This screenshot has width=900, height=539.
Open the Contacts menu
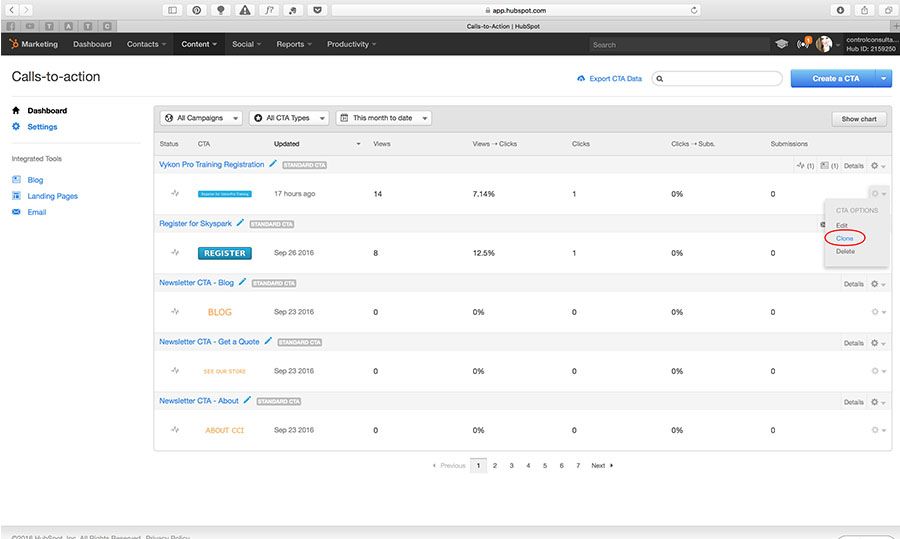pyautogui.click(x=146, y=44)
